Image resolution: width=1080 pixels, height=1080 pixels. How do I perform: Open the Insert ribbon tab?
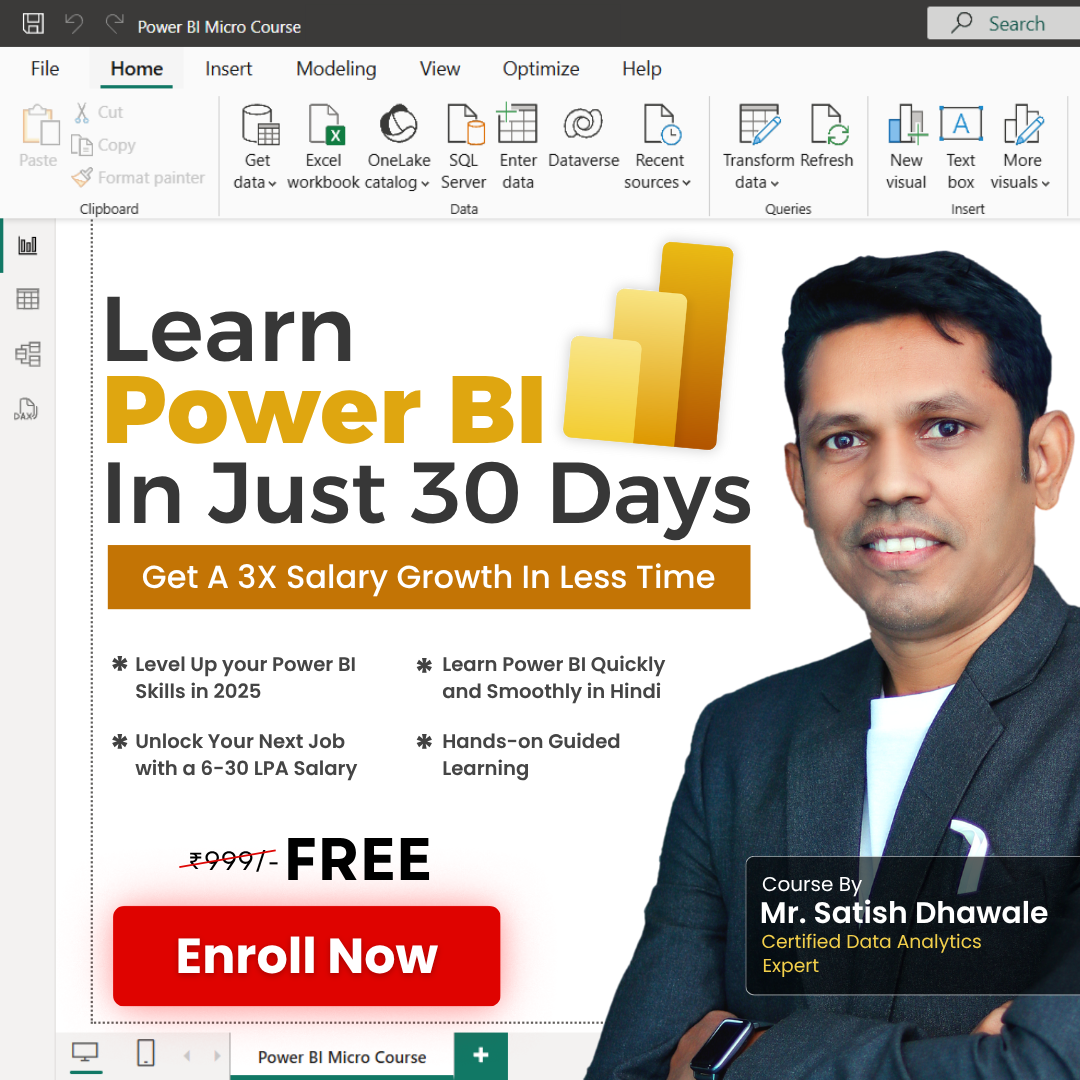pos(228,69)
